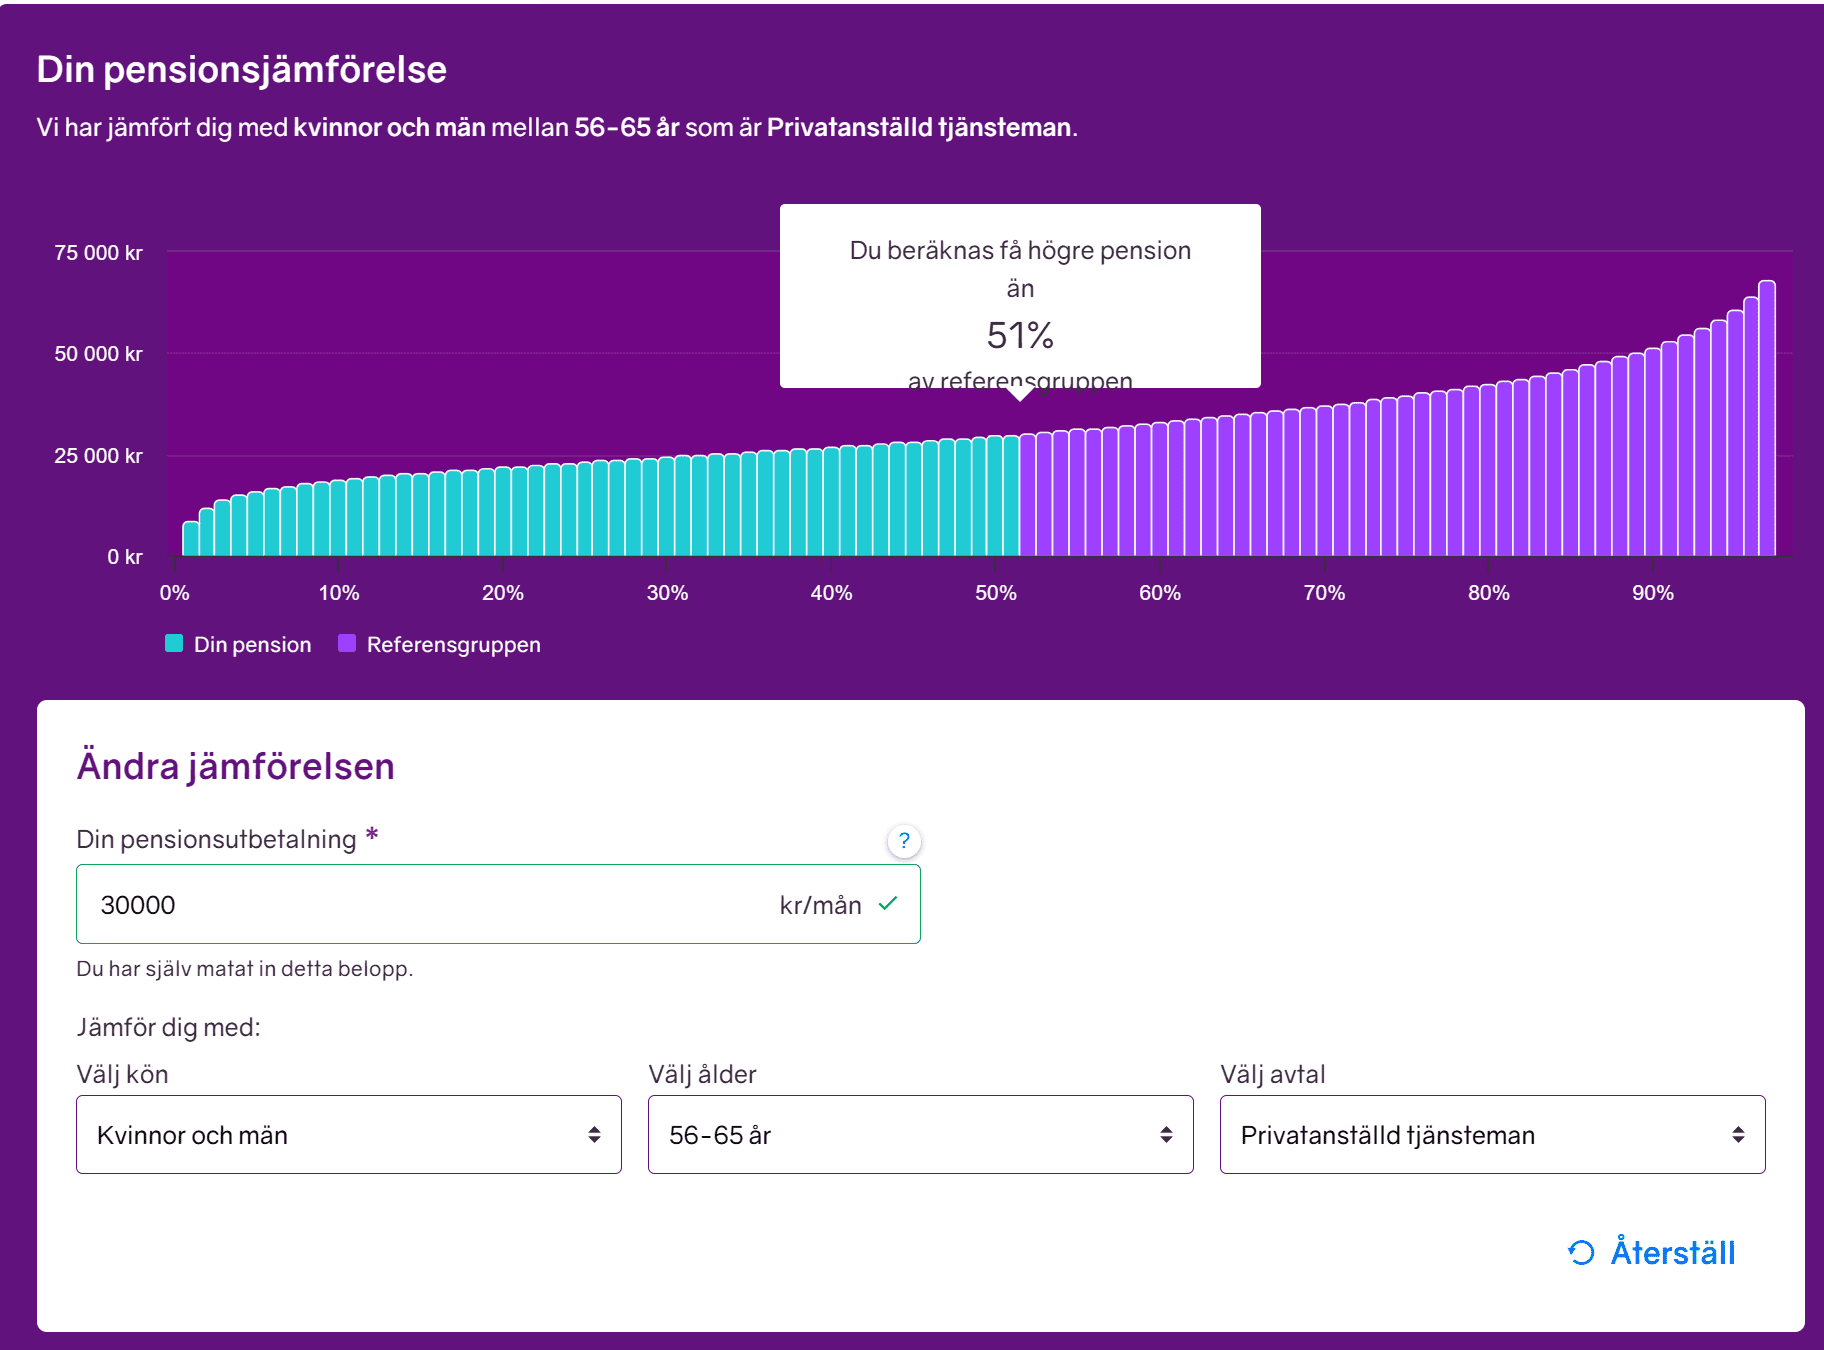Focus the Din pensionsutbetalning input field
This screenshot has height=1350, width=1824.
[430, 905]
